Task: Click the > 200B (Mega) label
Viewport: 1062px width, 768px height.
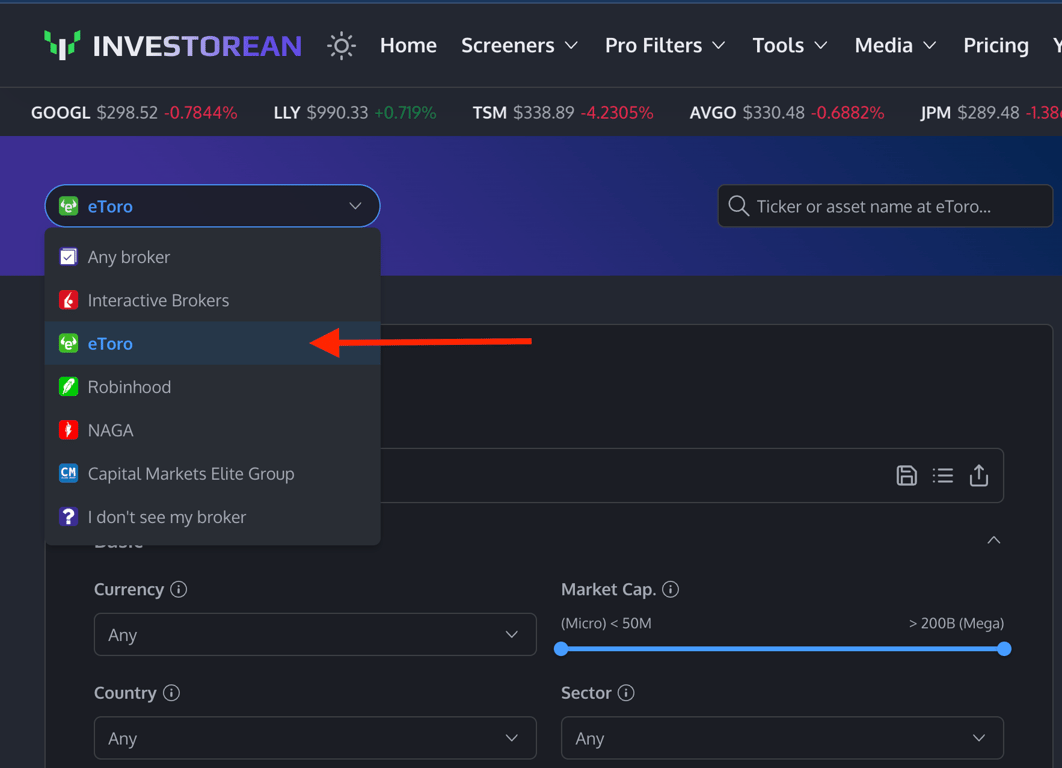Action: click(x=956, y=623)
